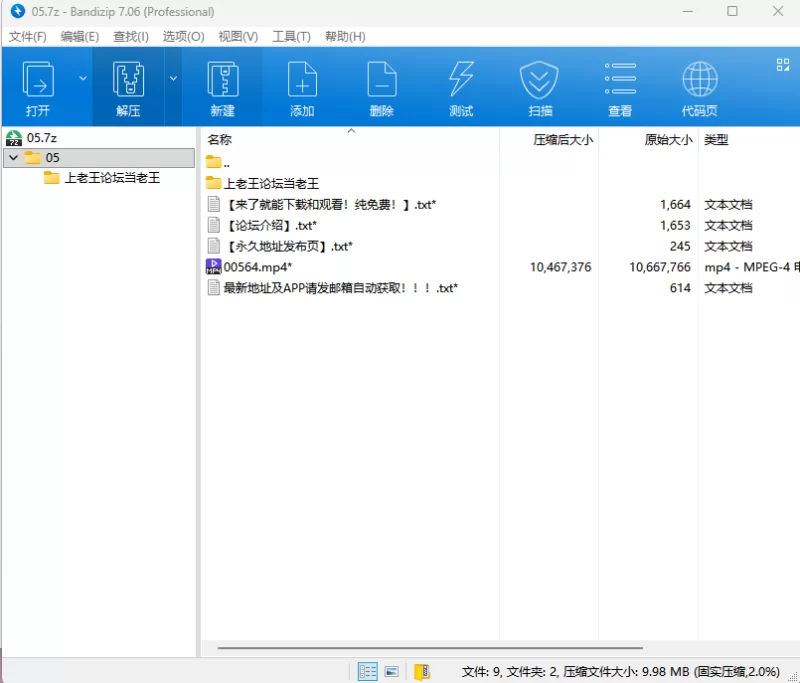Sort by the 原始大小 column header
The width and height of the screenshot is (800, 683).
668,140
